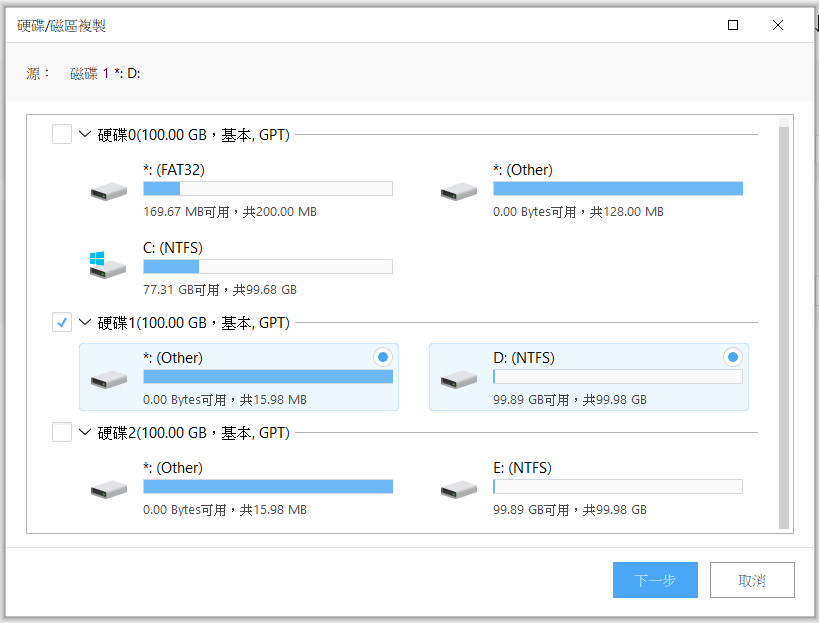Click the C: (NTFS) usage bar

(268, 267)
